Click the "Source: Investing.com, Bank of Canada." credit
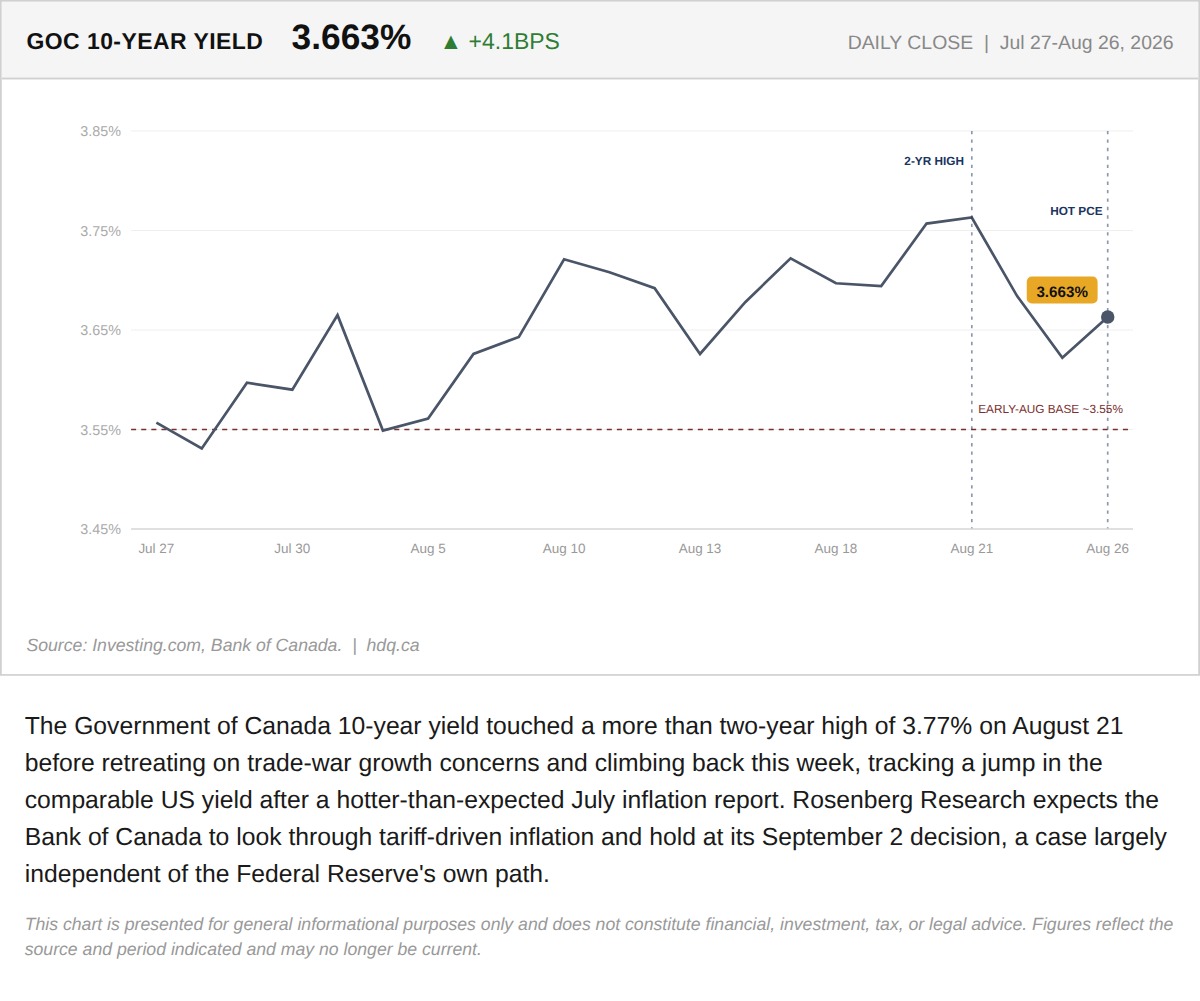This screenshot has width=1200, height=1001. pos(184,645)
